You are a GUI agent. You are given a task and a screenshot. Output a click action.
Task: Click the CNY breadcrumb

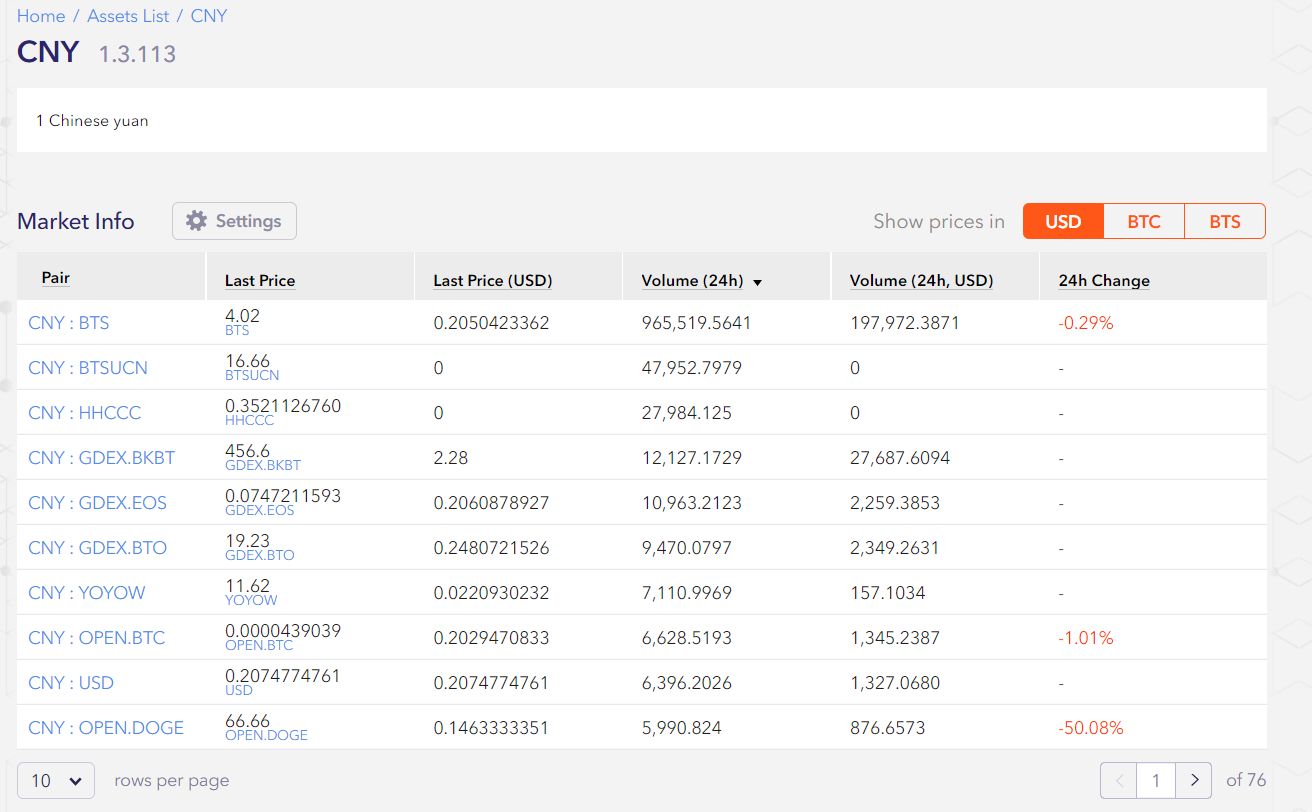209,16
